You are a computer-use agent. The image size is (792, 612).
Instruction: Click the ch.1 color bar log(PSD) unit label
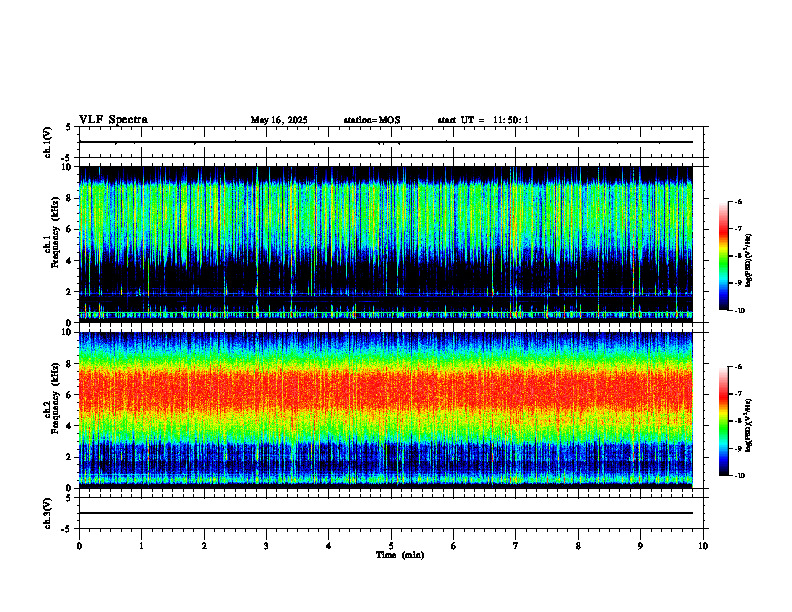click(749, 260)
